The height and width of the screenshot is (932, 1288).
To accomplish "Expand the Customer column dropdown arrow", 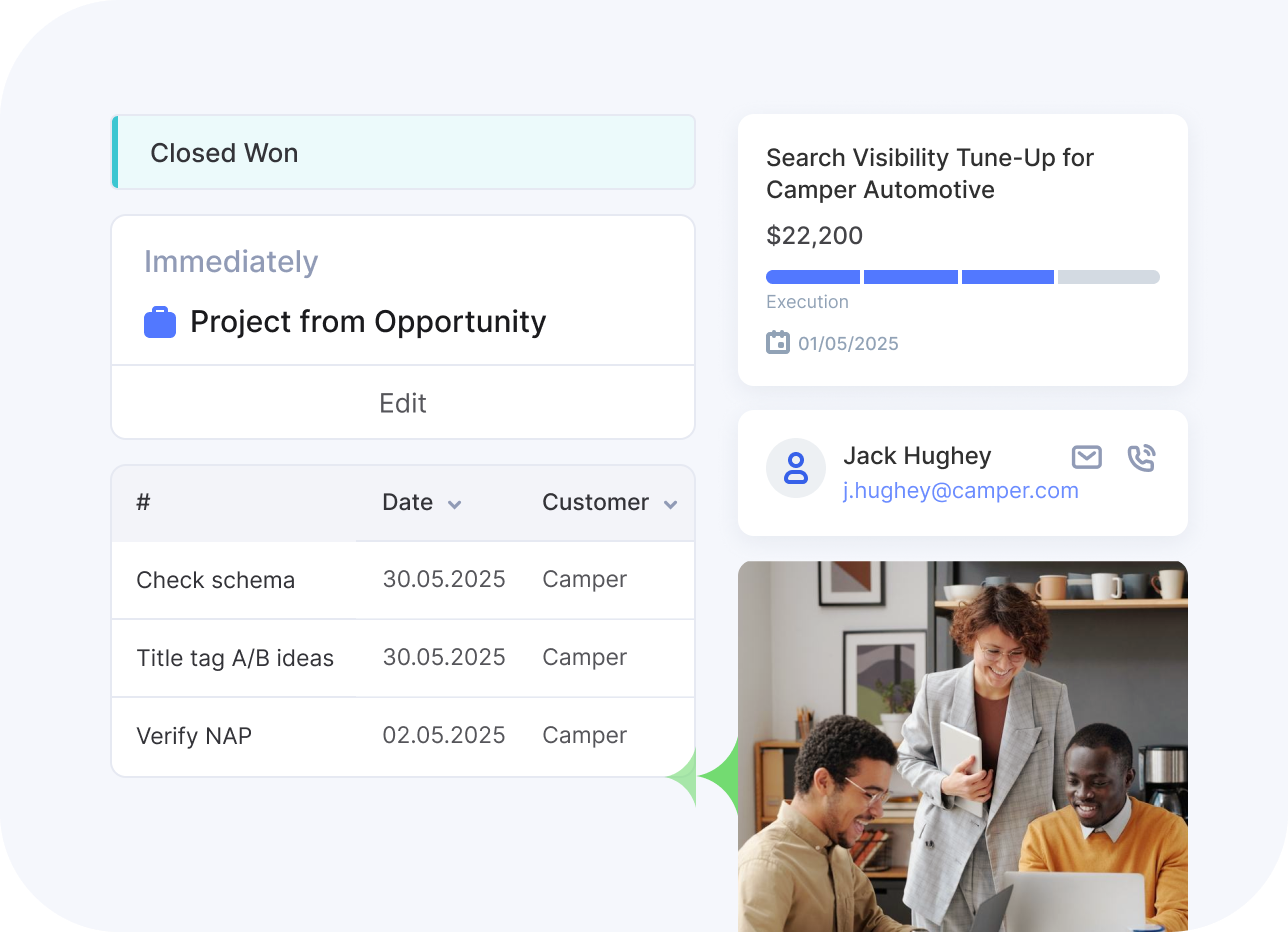I will click(670, 504).
